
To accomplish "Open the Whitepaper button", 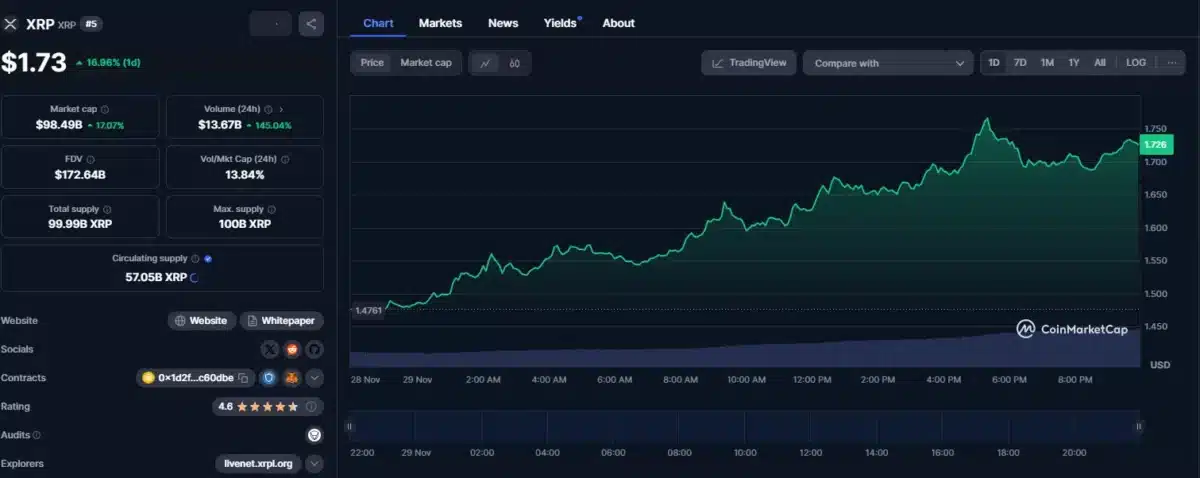I will [281, 321].
